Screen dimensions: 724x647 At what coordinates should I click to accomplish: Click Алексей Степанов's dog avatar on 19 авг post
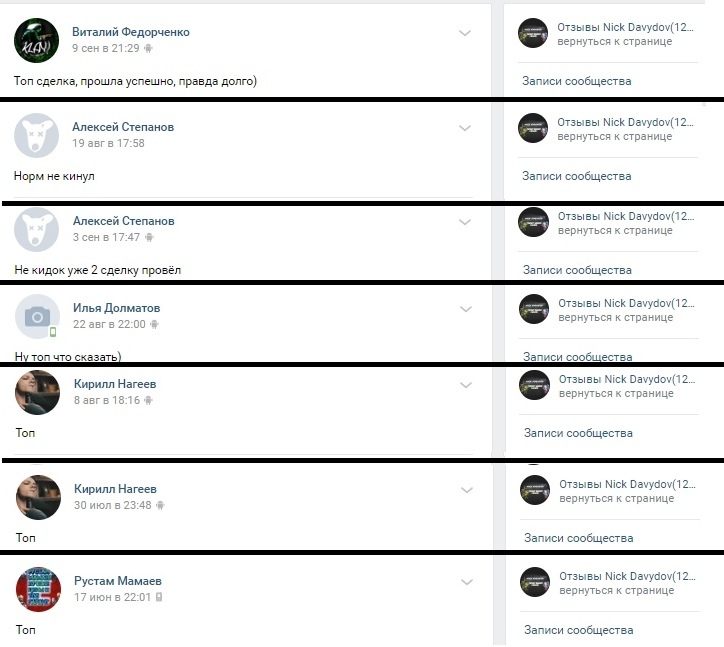pos(36,135)
